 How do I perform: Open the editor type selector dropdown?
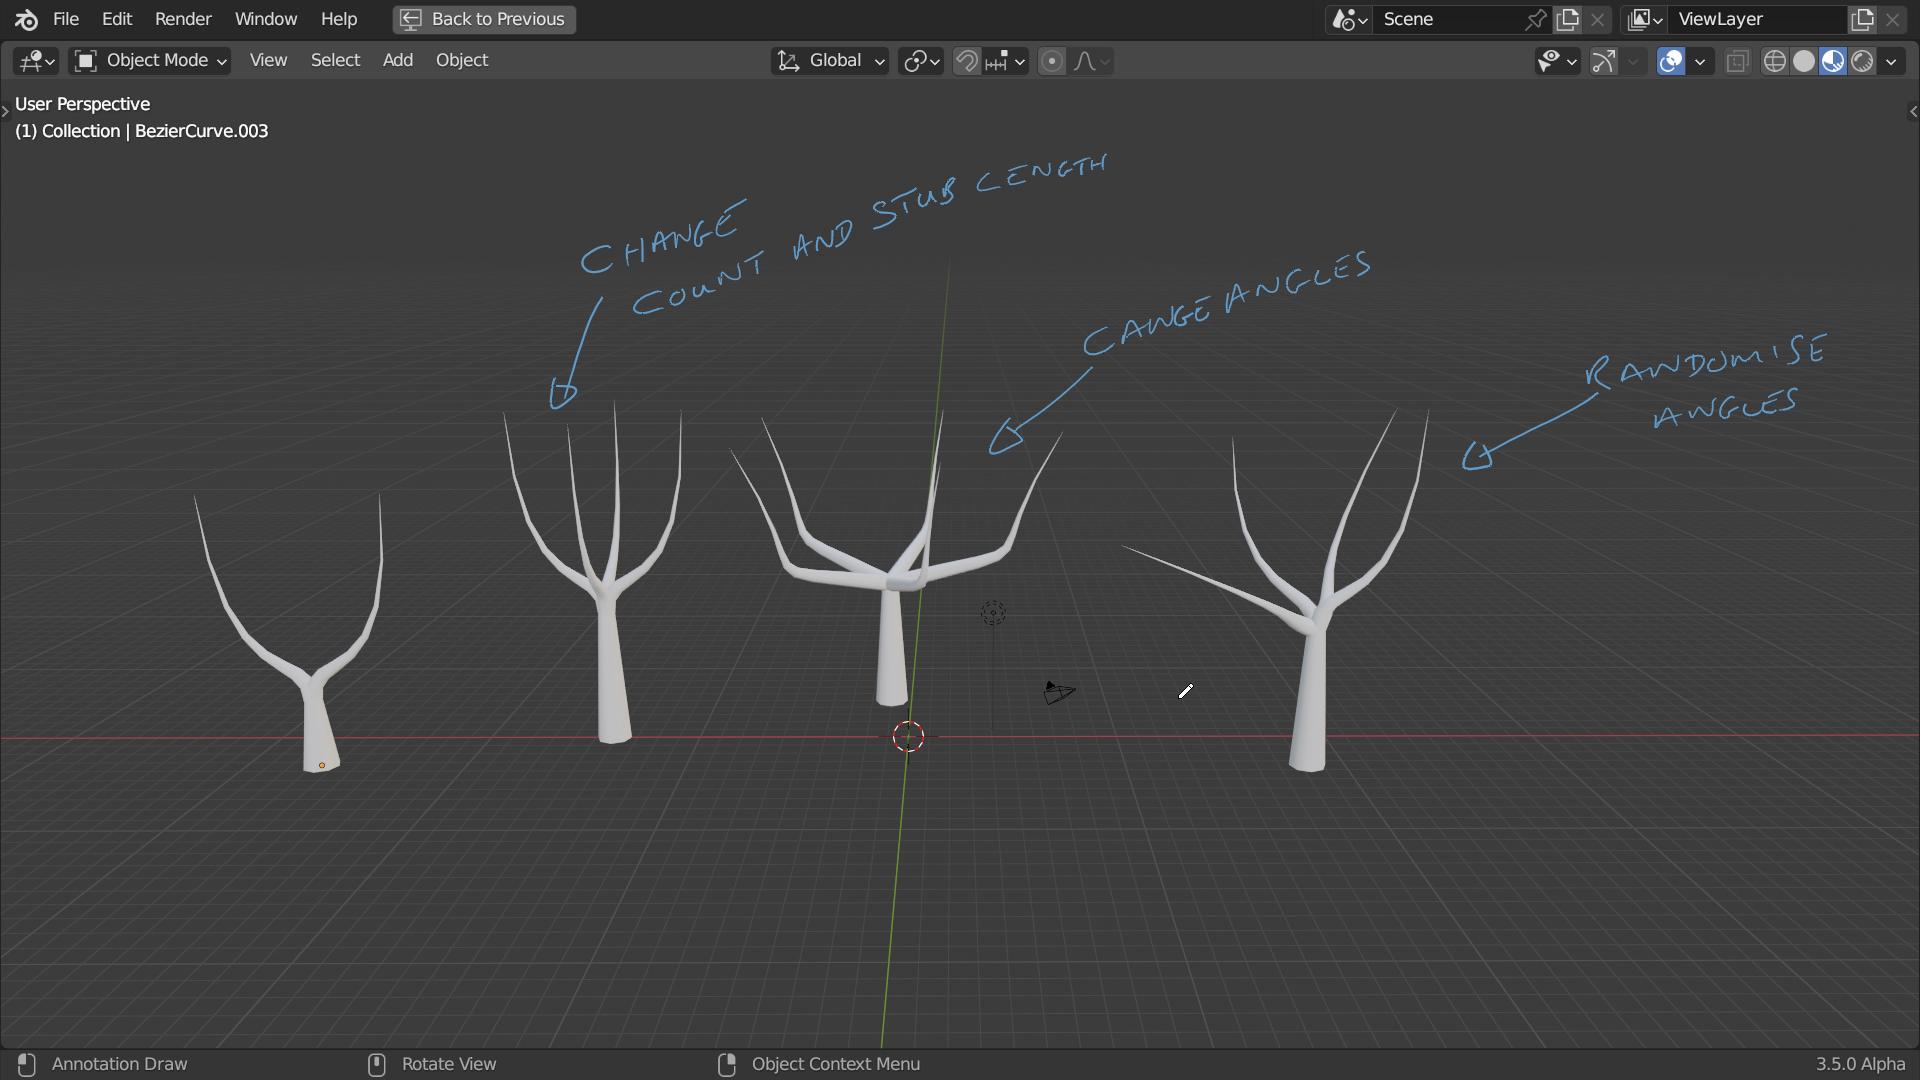coord(36,61)
